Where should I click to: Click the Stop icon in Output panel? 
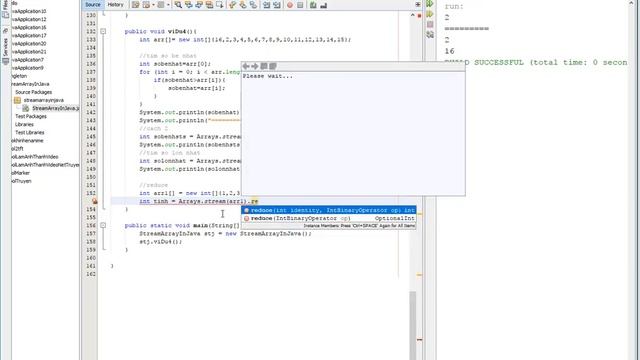tap(430, 24)
